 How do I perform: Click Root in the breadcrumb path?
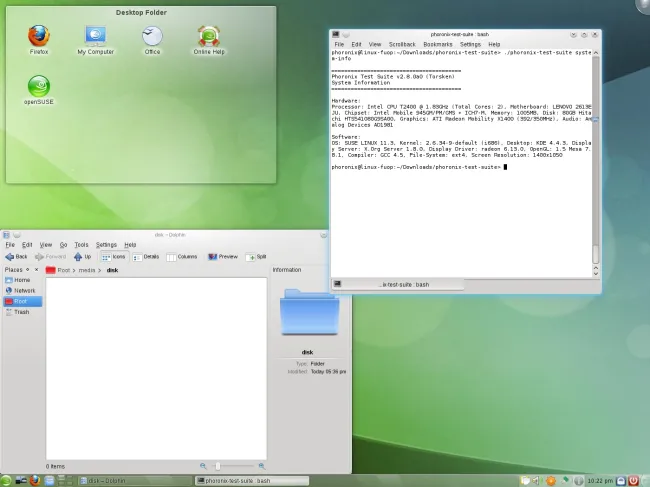(x=63, y=270)
